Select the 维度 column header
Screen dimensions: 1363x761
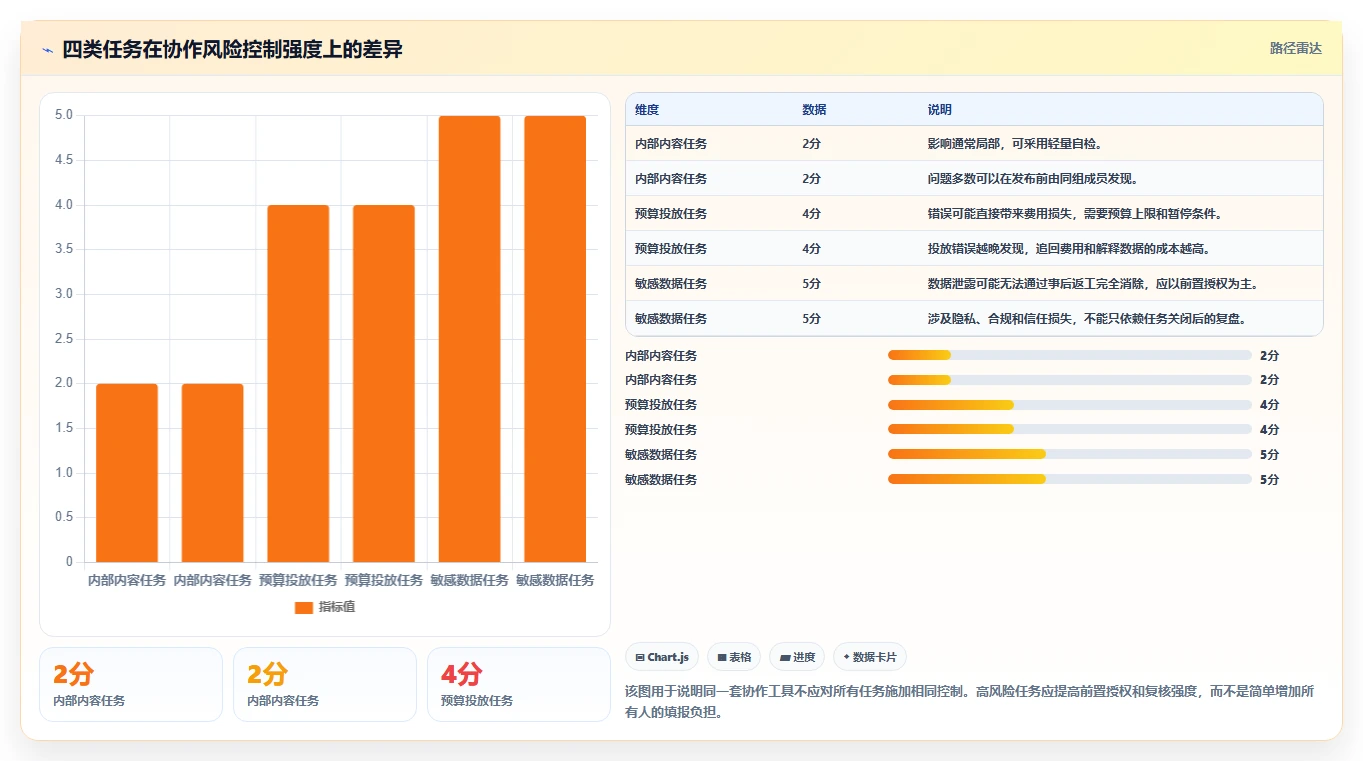point(647,110)
